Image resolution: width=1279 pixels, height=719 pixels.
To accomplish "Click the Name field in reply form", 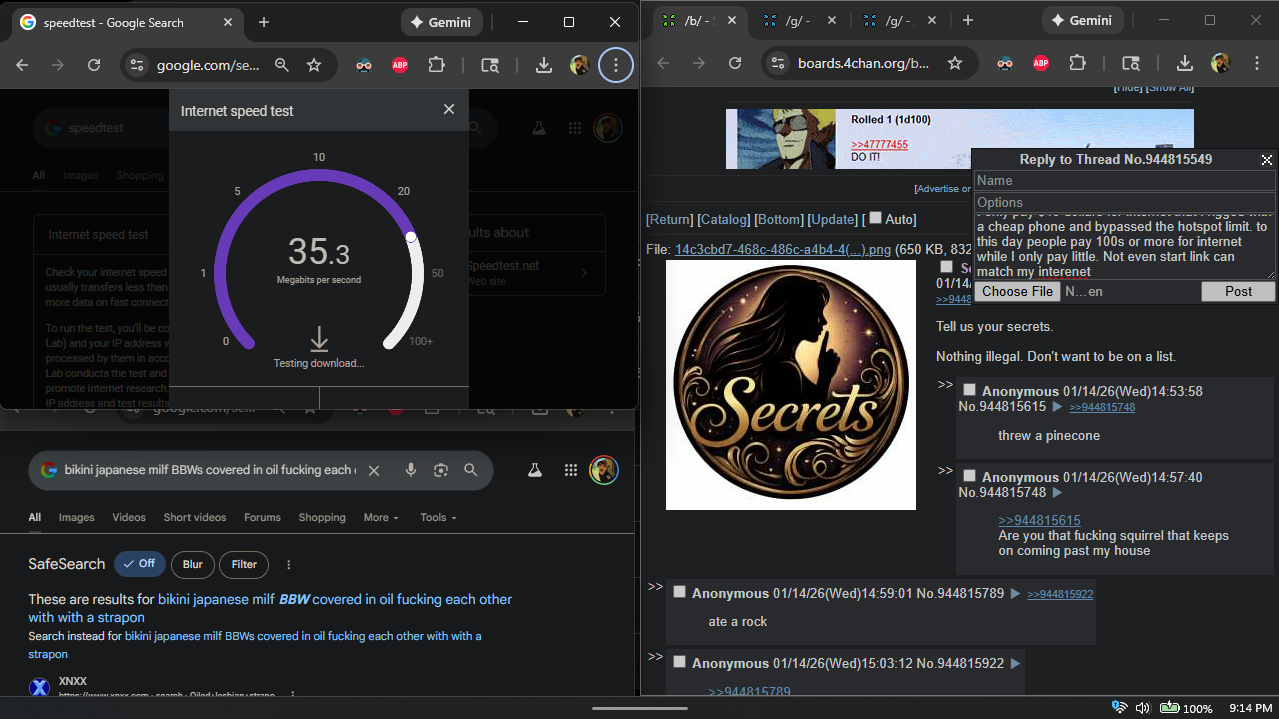I will tap(1124, 181).
